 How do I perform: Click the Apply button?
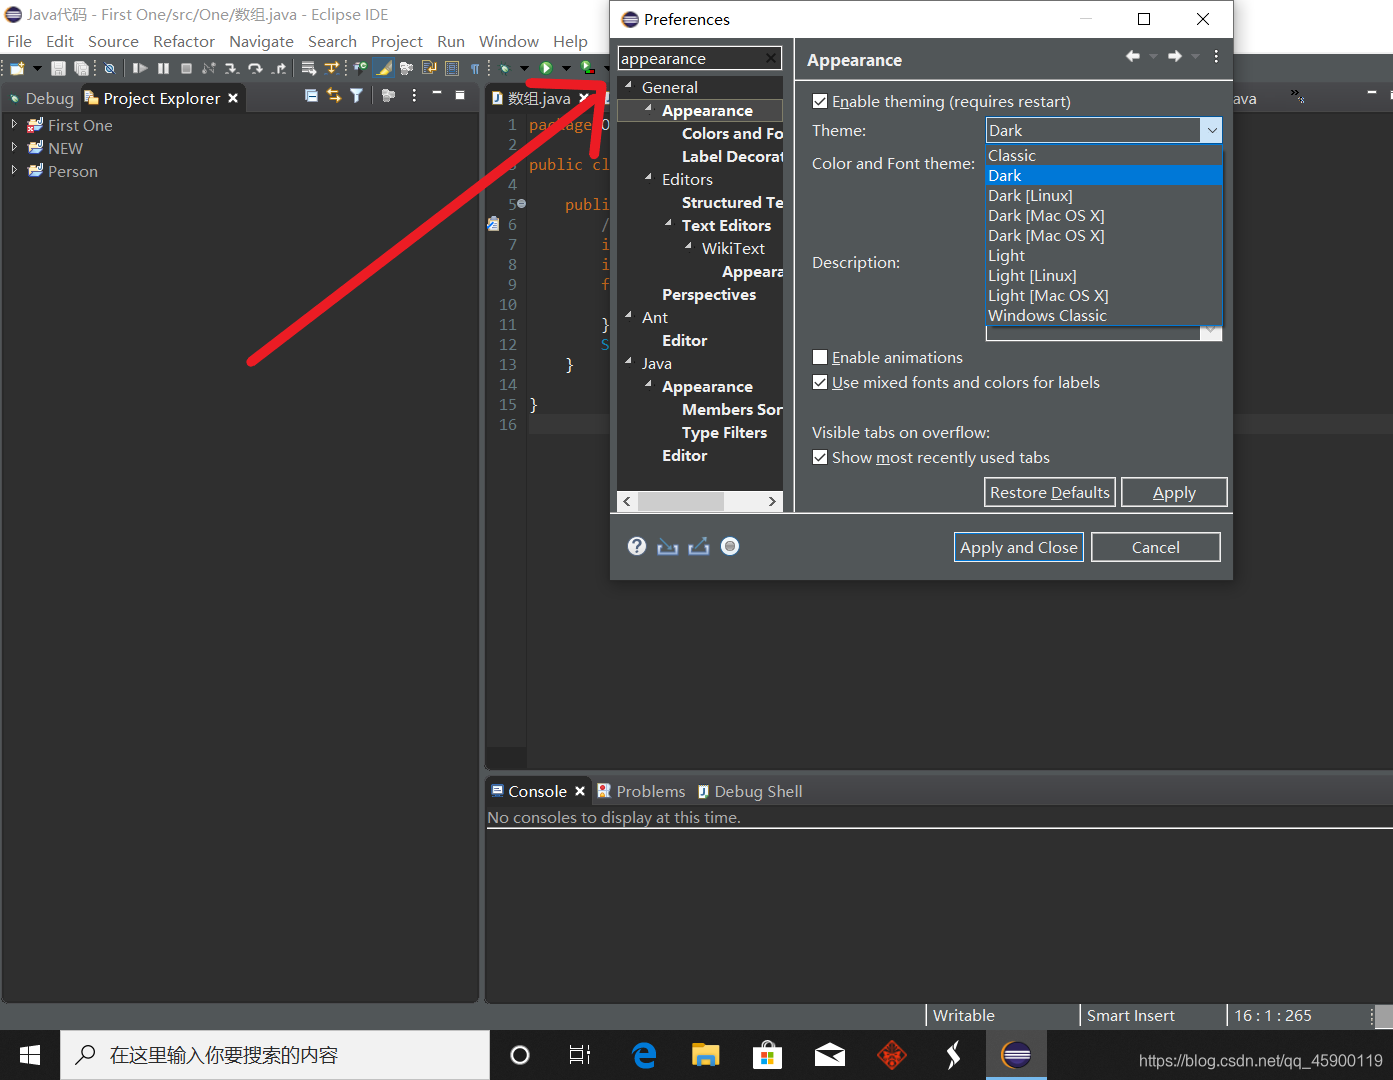coord(1174,492)
